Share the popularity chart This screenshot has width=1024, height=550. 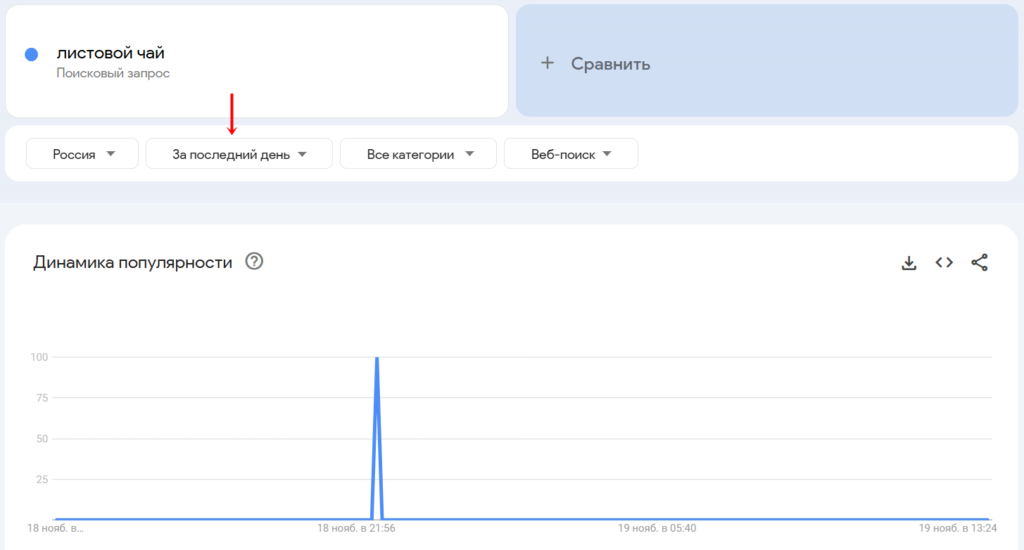pos(979,263)
